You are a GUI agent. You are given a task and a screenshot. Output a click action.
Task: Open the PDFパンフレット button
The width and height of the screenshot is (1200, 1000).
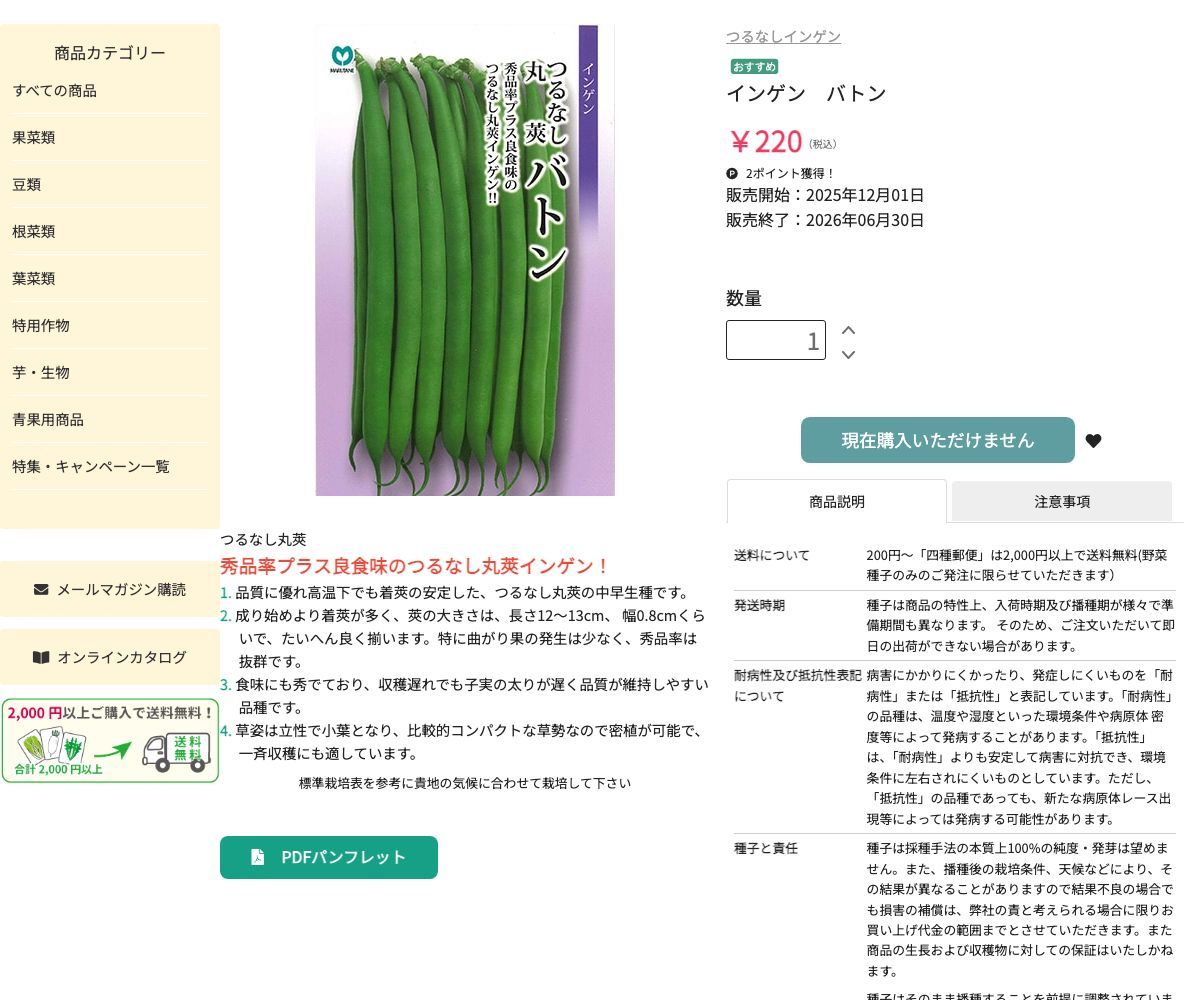pyautogui.click(x=329, y=857)
